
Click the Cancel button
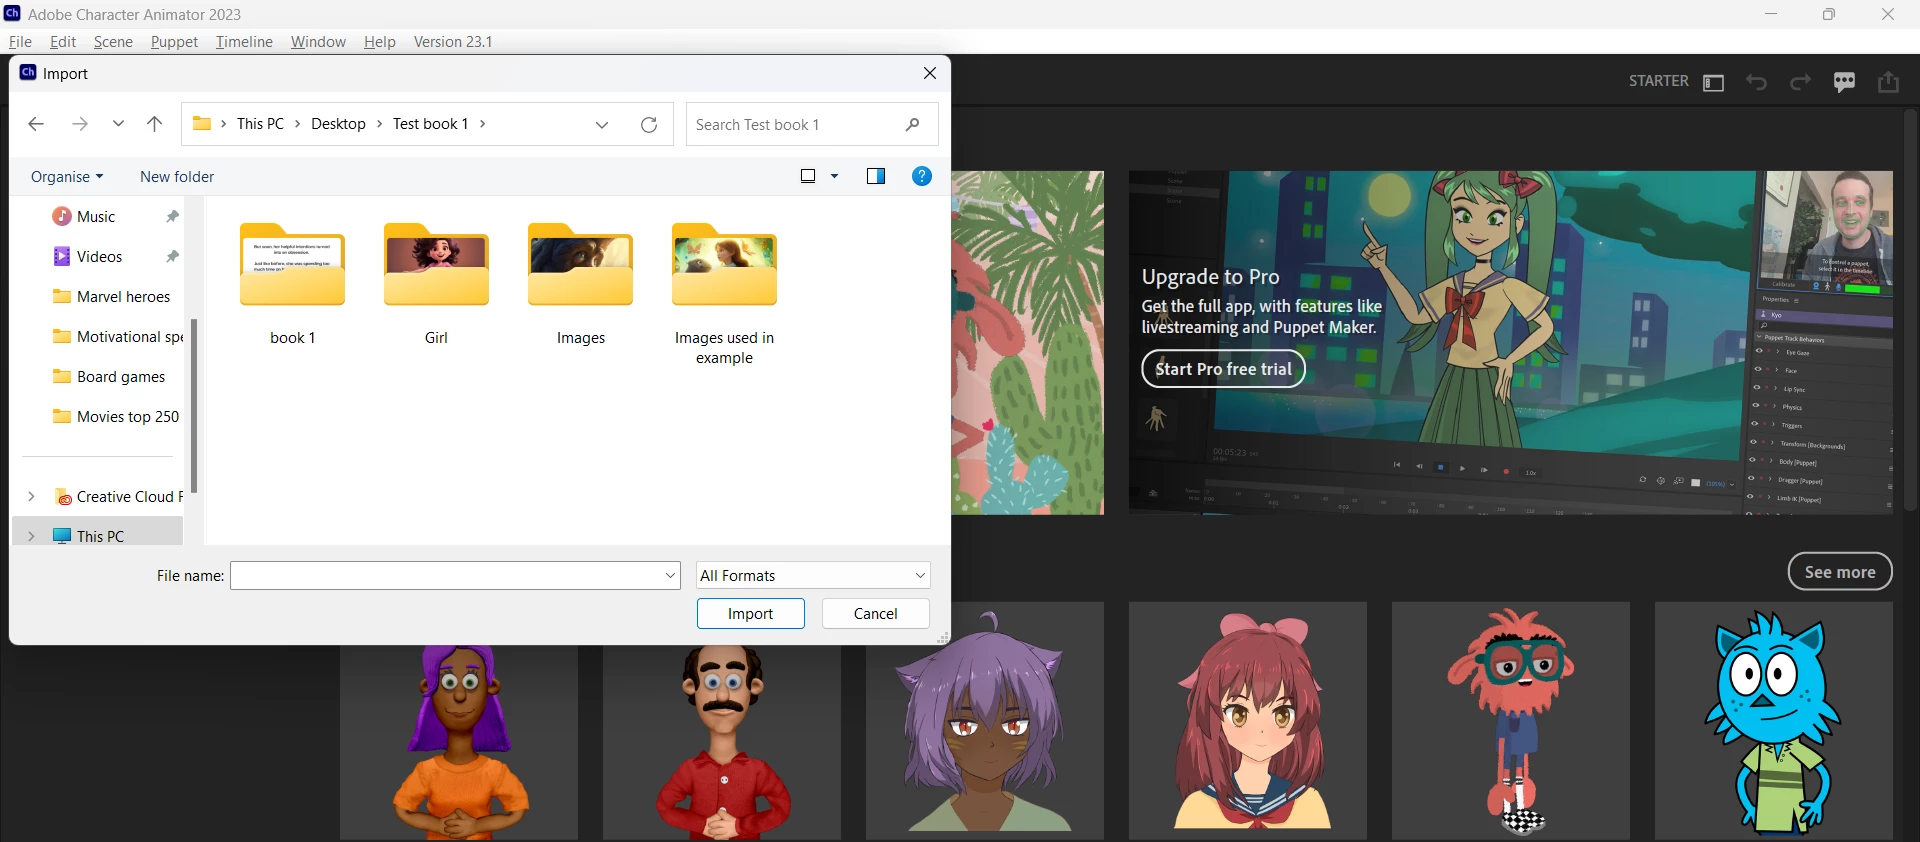875,613
